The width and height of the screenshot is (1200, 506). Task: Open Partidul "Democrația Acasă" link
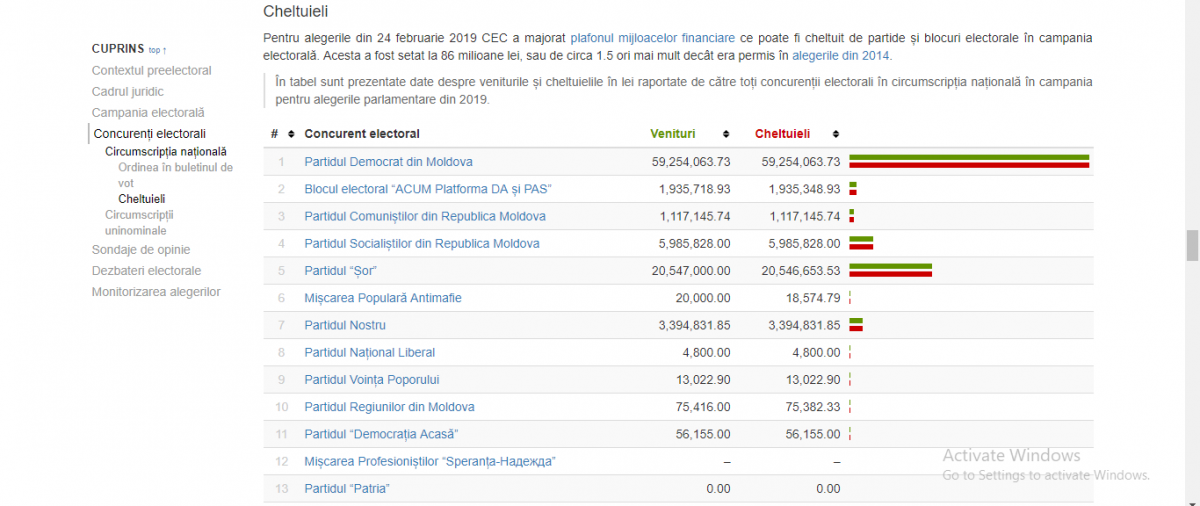(382, 434)
